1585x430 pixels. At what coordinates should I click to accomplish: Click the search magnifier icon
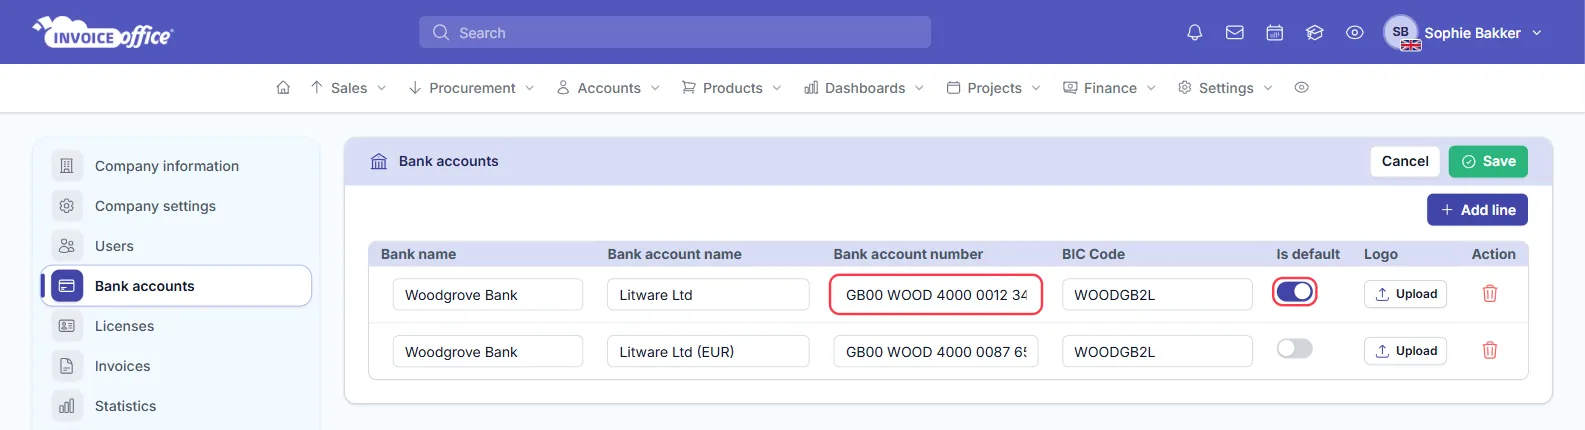[441, 33]
